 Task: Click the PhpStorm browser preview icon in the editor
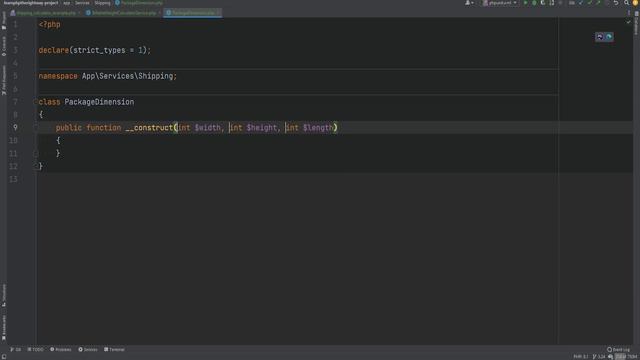pos(600,37)
